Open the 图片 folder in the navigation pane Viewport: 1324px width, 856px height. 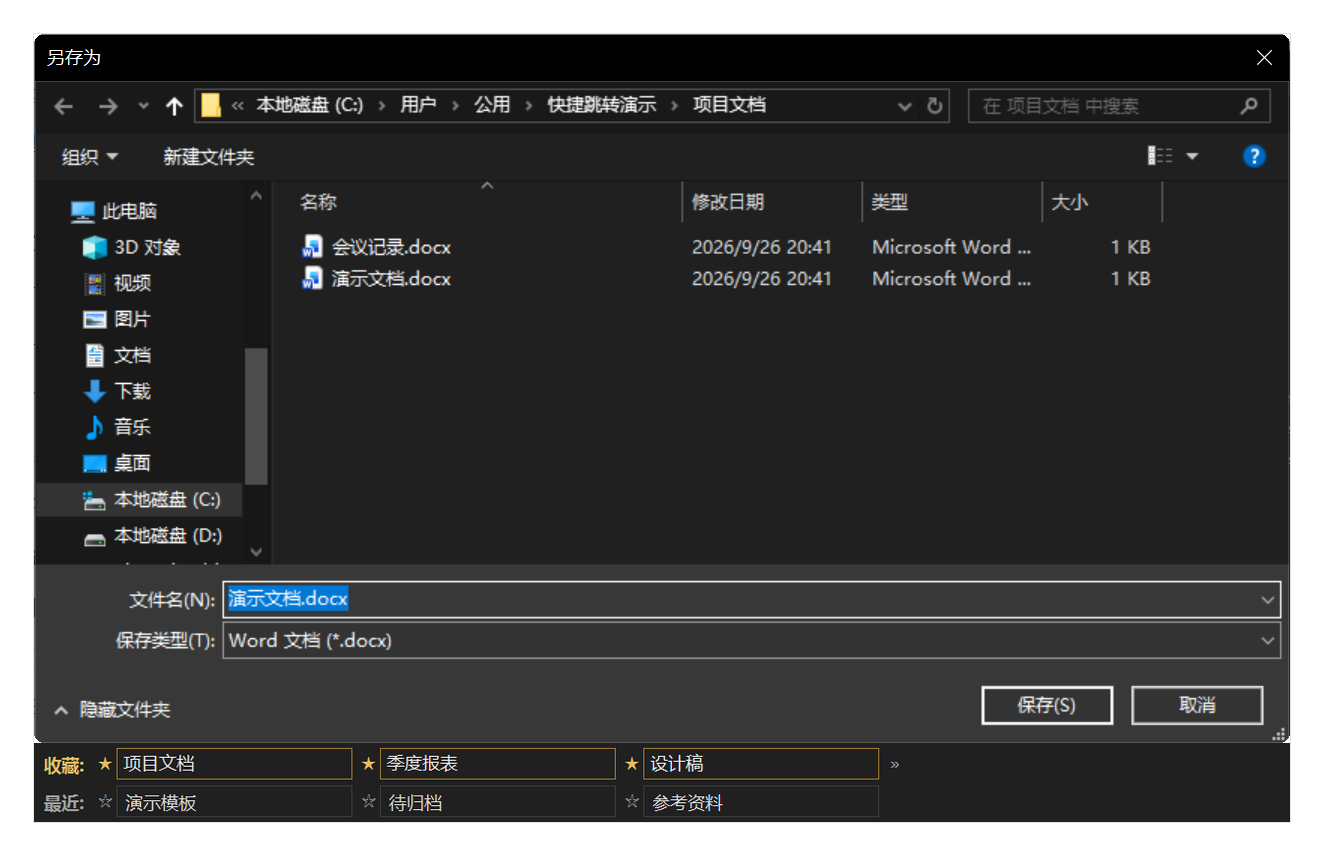[x=117, y=319]
